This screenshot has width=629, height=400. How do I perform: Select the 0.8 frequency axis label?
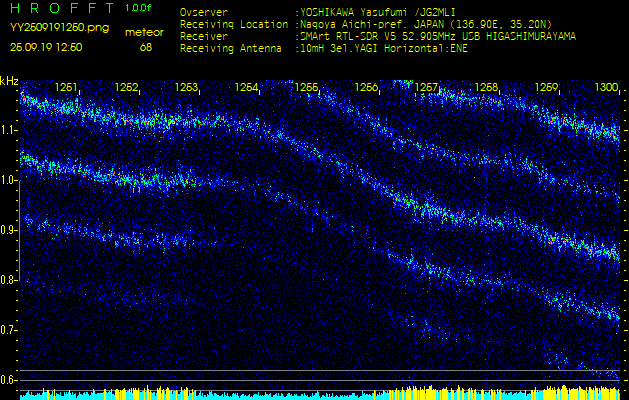click(x=9, y=280)
